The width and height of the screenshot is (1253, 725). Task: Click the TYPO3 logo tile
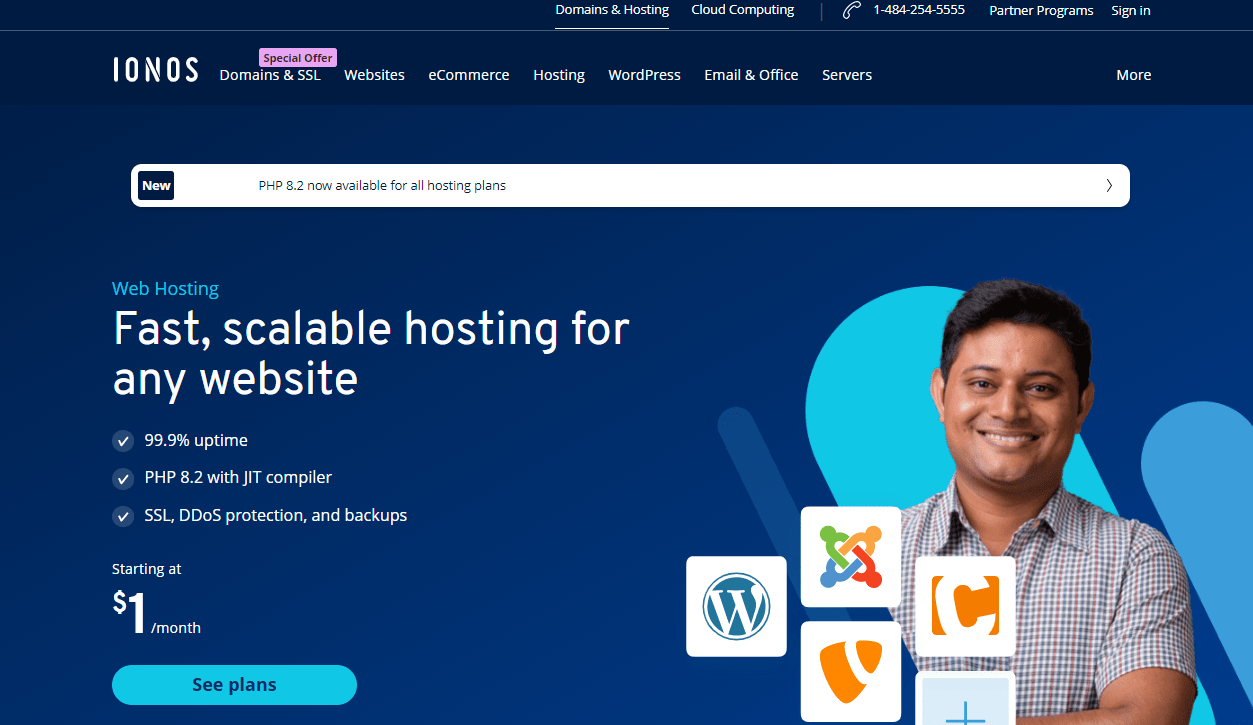click(850, 671)
